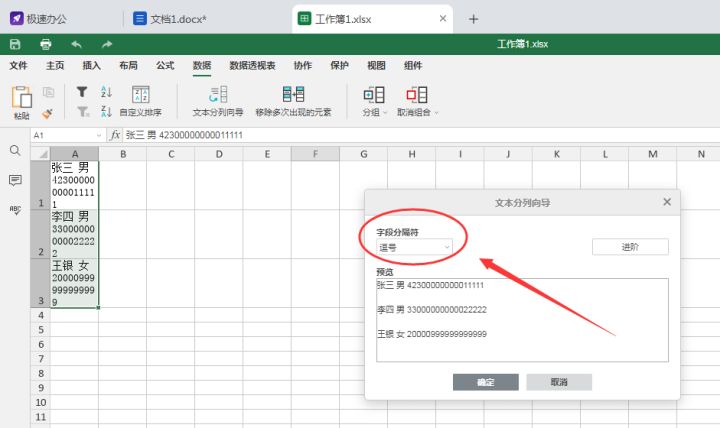Click the Paste clipboard icon
Screen dimensions: 720x428
click(x=22, y=97)
